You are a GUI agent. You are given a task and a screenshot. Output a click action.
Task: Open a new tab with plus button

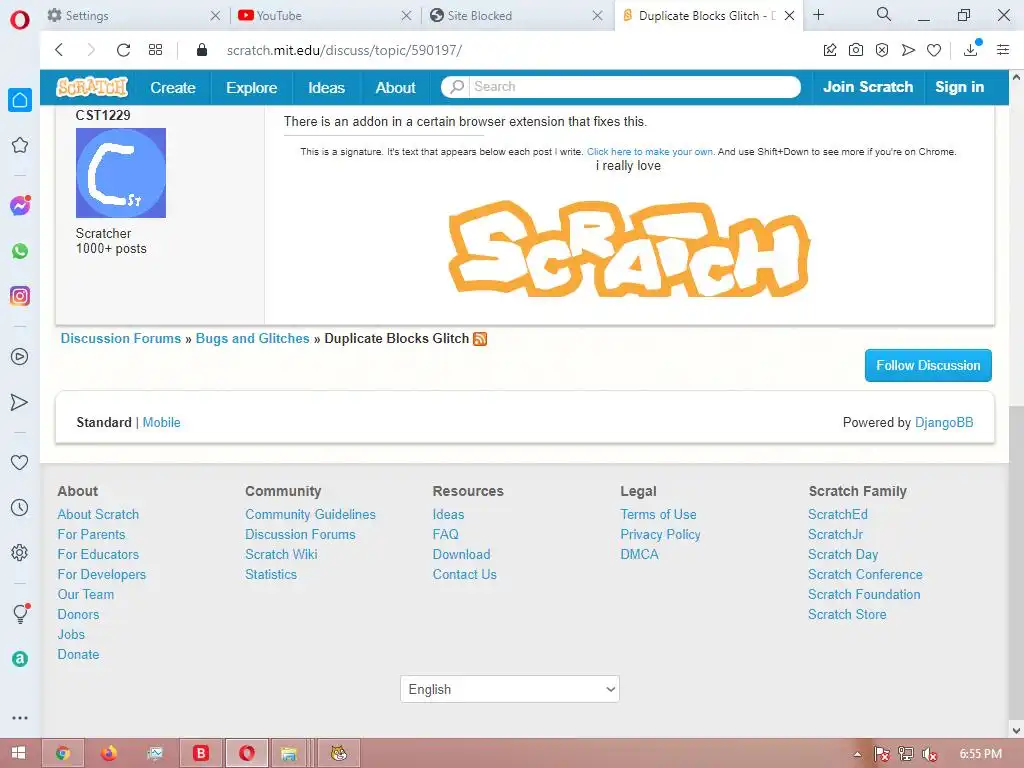pyautogui.click(x=818, y=14)
